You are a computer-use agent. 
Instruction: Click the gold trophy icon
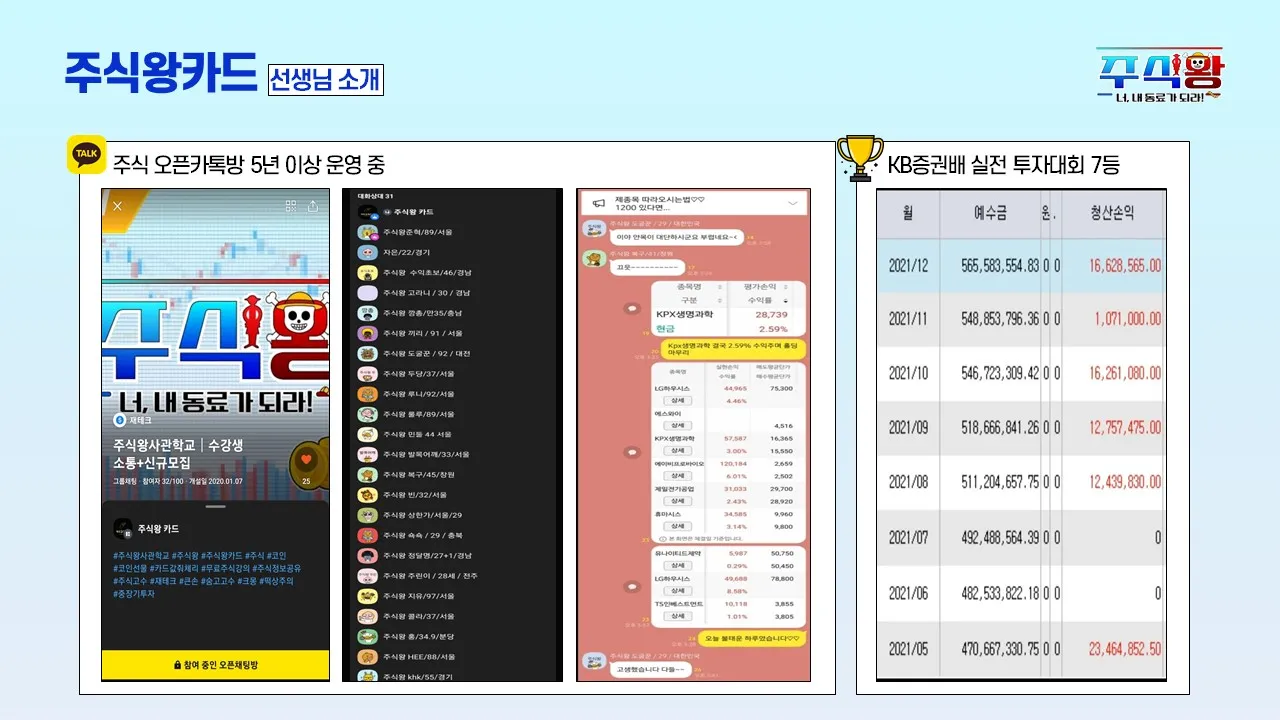tap(859, 158)
